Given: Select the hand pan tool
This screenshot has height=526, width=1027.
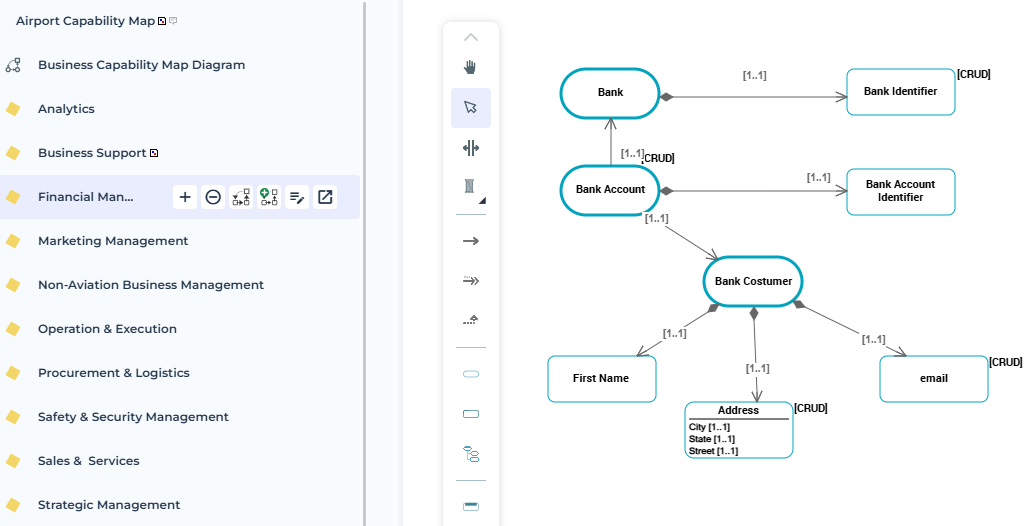Looking at the screenshot, I should coord(471,67).
